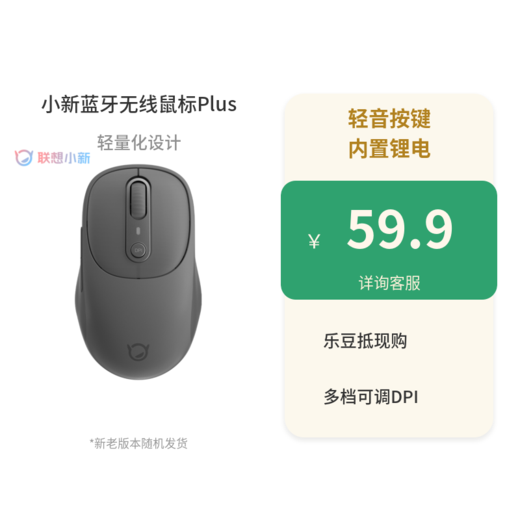Click the 新老版本随机发货 footnote
Viewport: 520px width, 520px height.
click(138, 443)
